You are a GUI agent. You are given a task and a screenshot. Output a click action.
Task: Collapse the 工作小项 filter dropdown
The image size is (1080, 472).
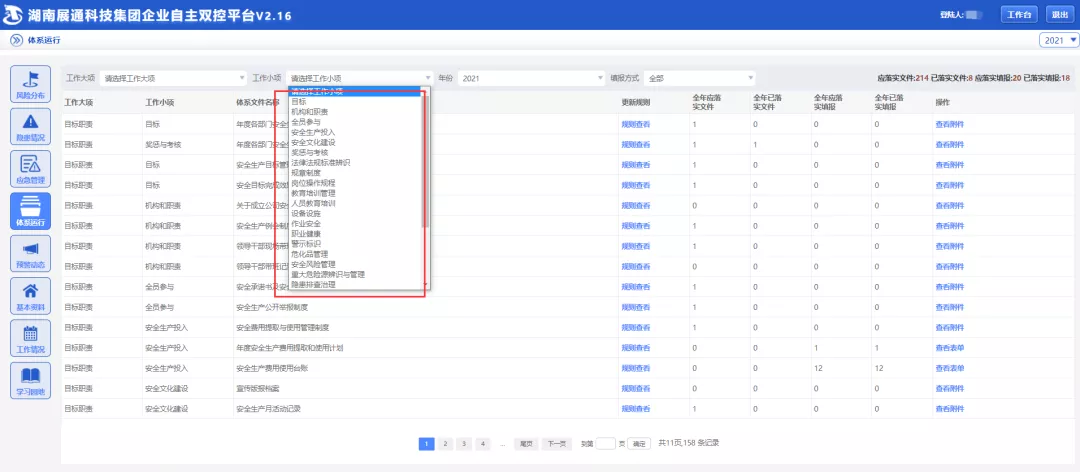point(360,79)
